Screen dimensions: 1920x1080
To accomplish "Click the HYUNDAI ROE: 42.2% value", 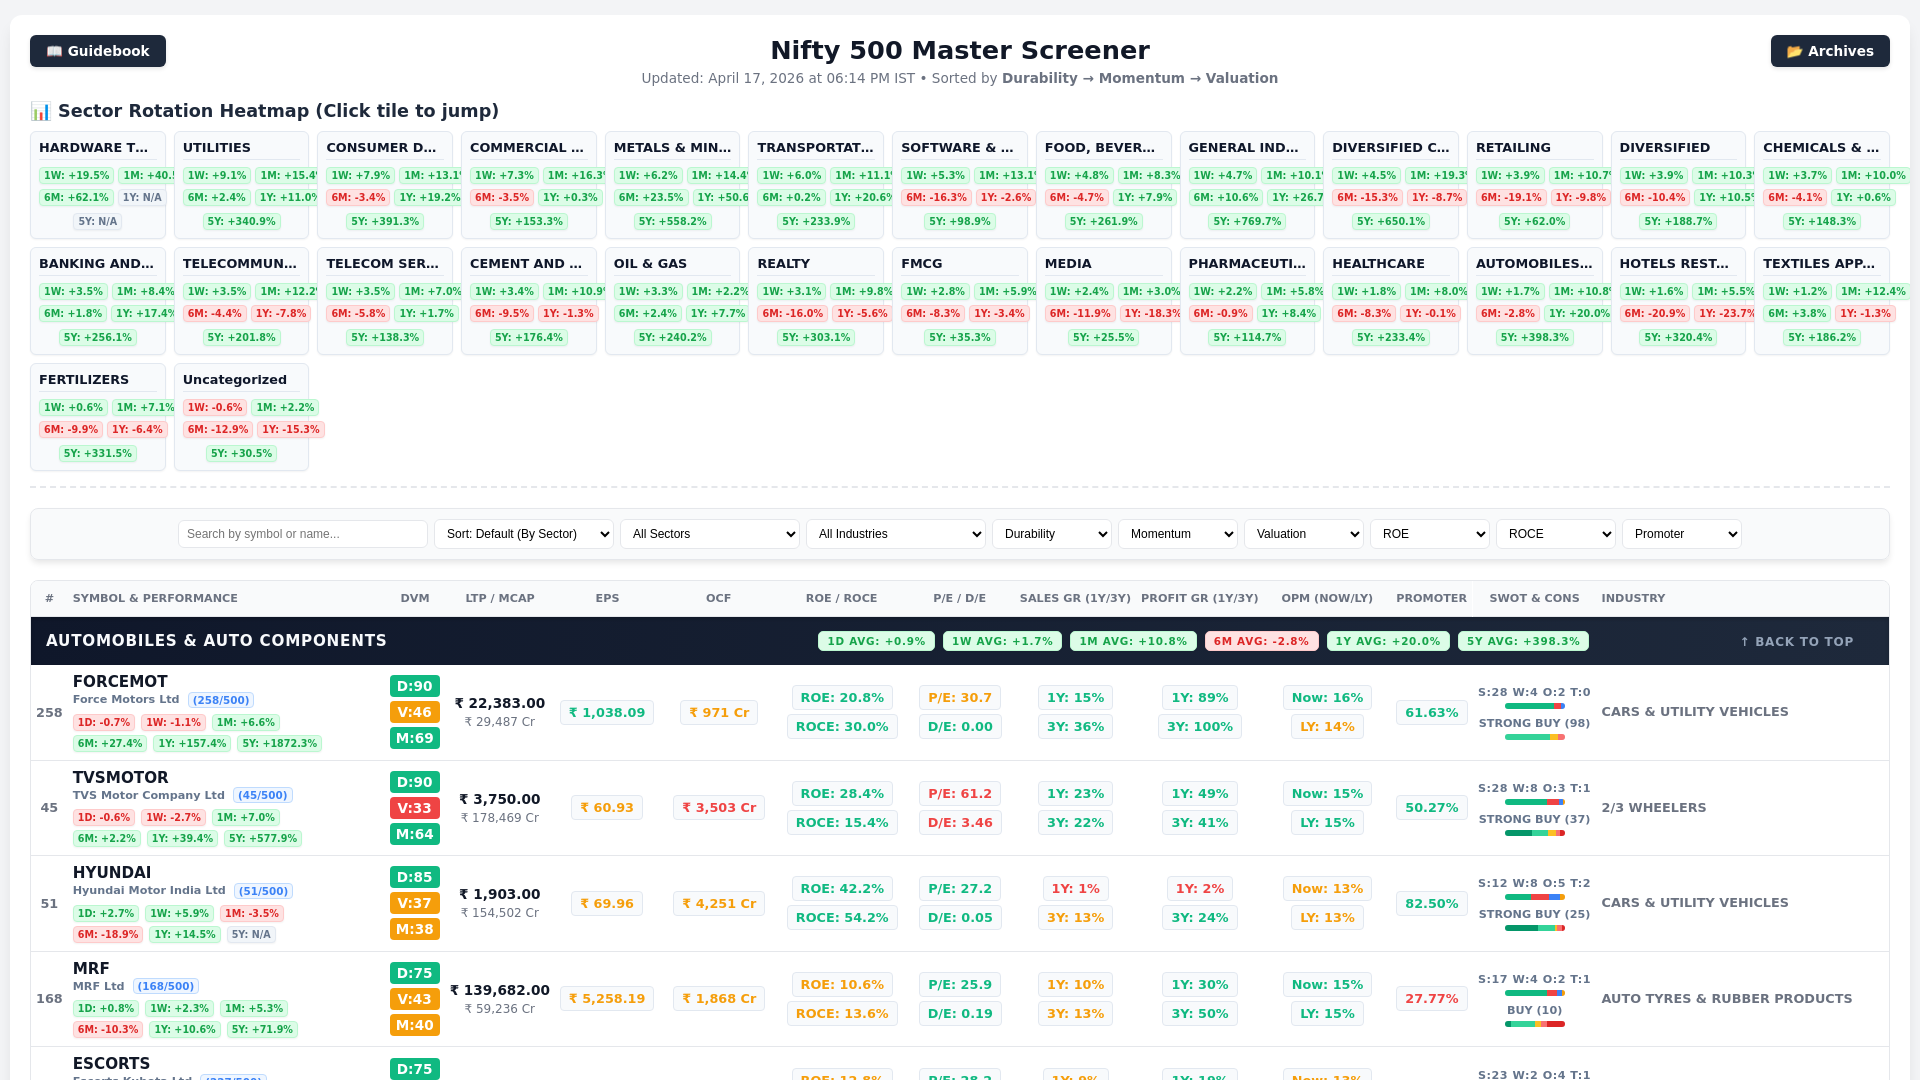I will 842,889.
